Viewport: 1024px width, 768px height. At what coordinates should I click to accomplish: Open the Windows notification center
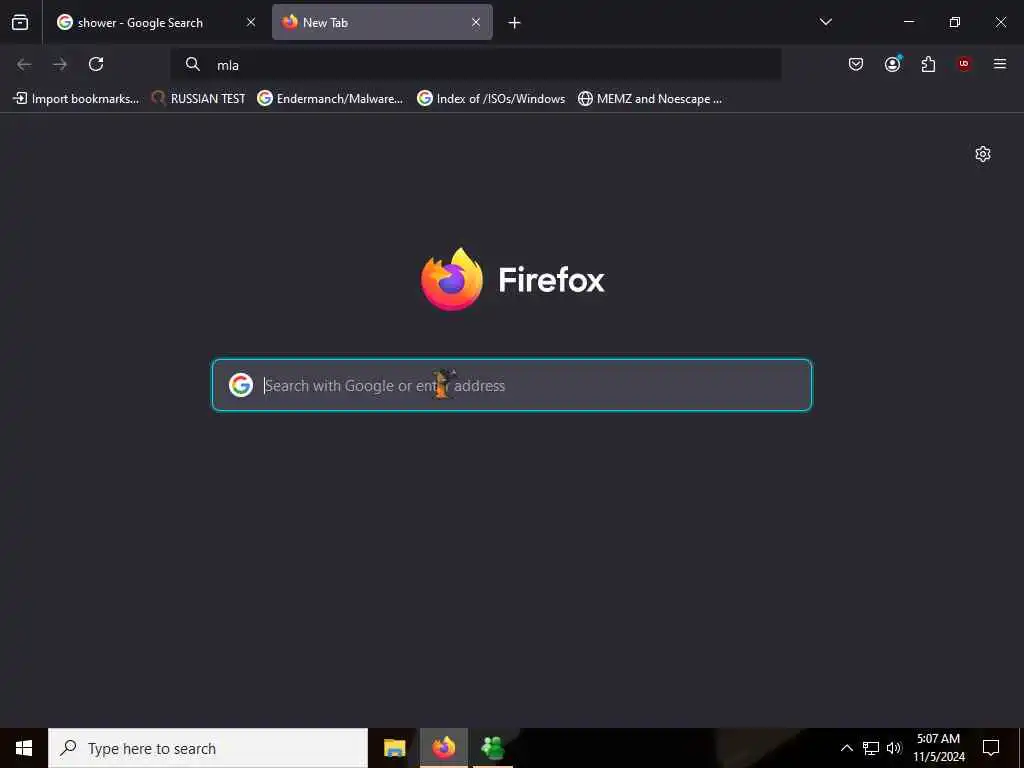(x=991, y=748)
